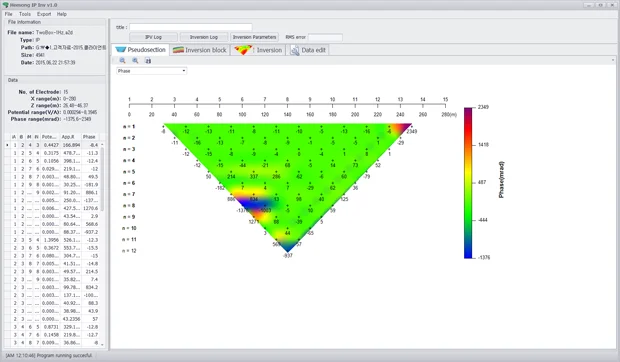Click the zoom in magnifier icon

point(123,60)
